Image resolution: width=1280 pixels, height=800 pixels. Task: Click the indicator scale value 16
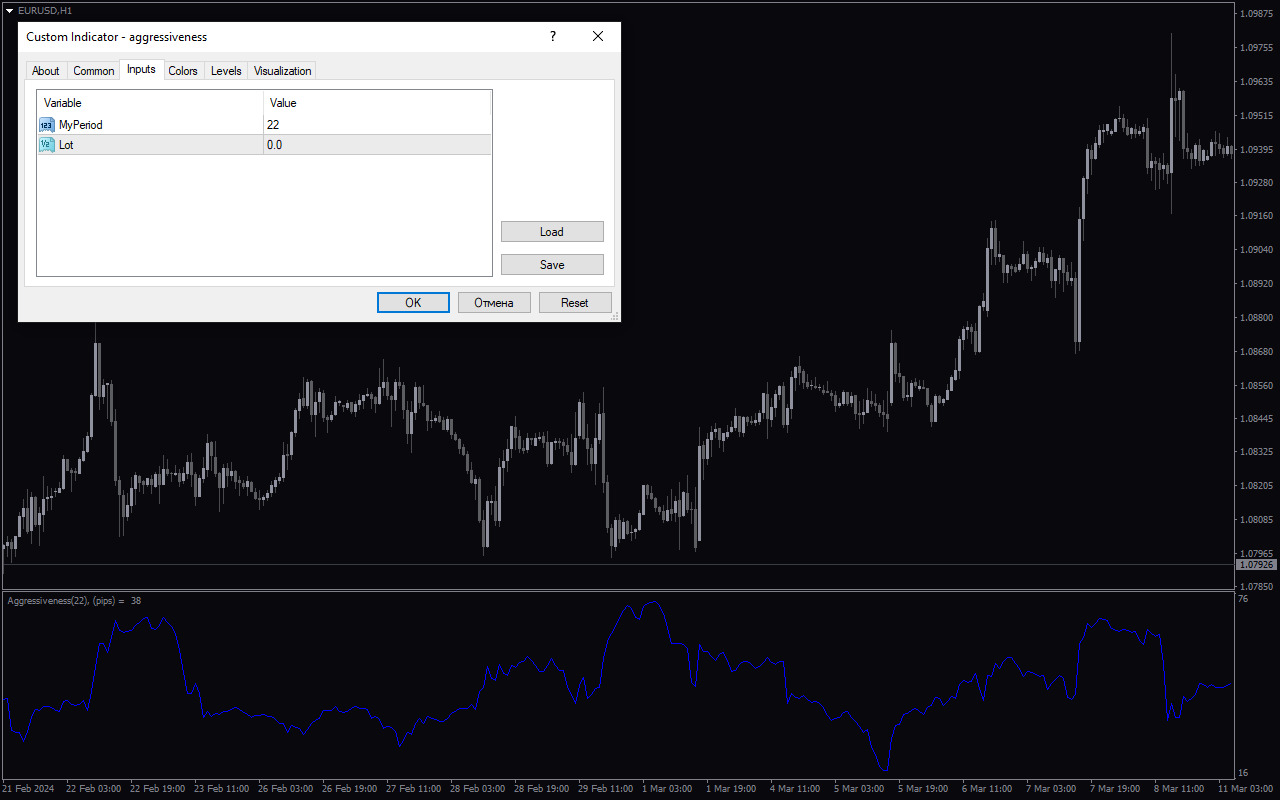tap(1243, 774)
